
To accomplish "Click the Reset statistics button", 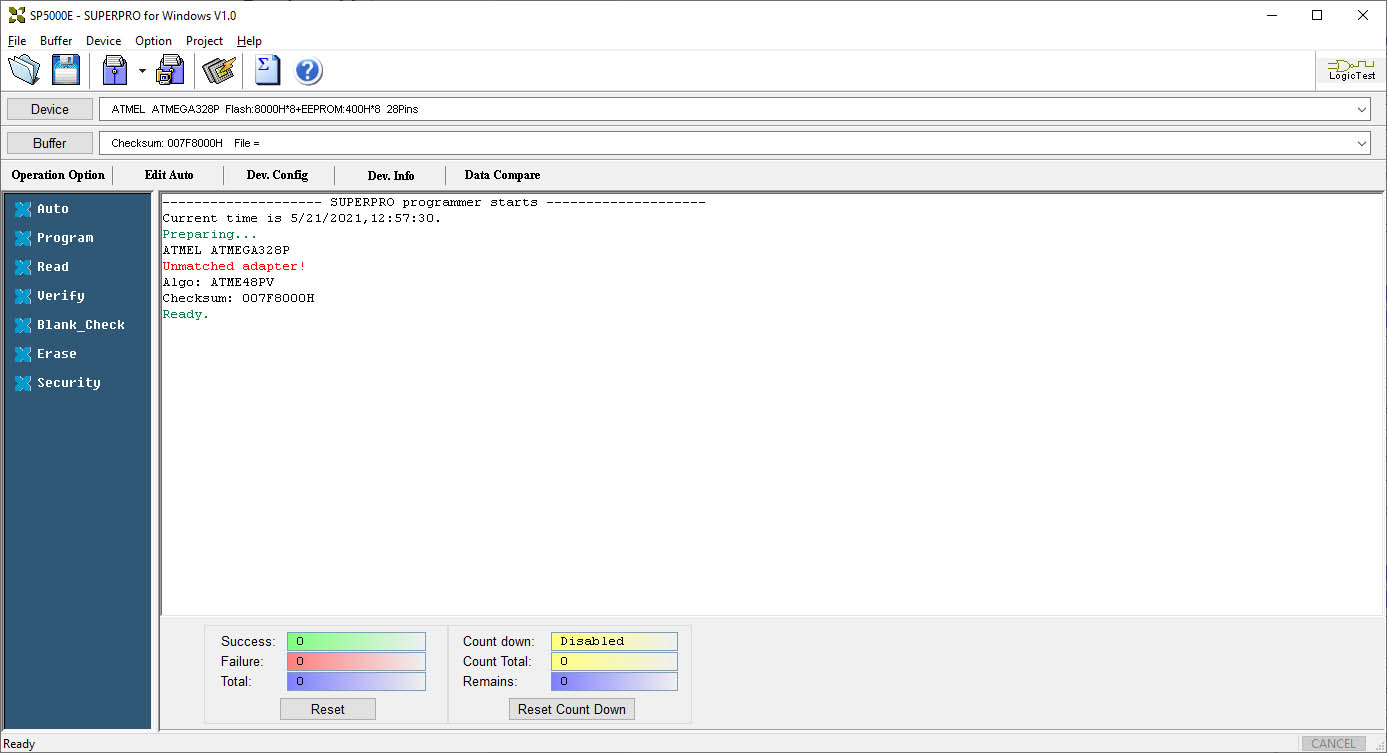I will 328,709.
